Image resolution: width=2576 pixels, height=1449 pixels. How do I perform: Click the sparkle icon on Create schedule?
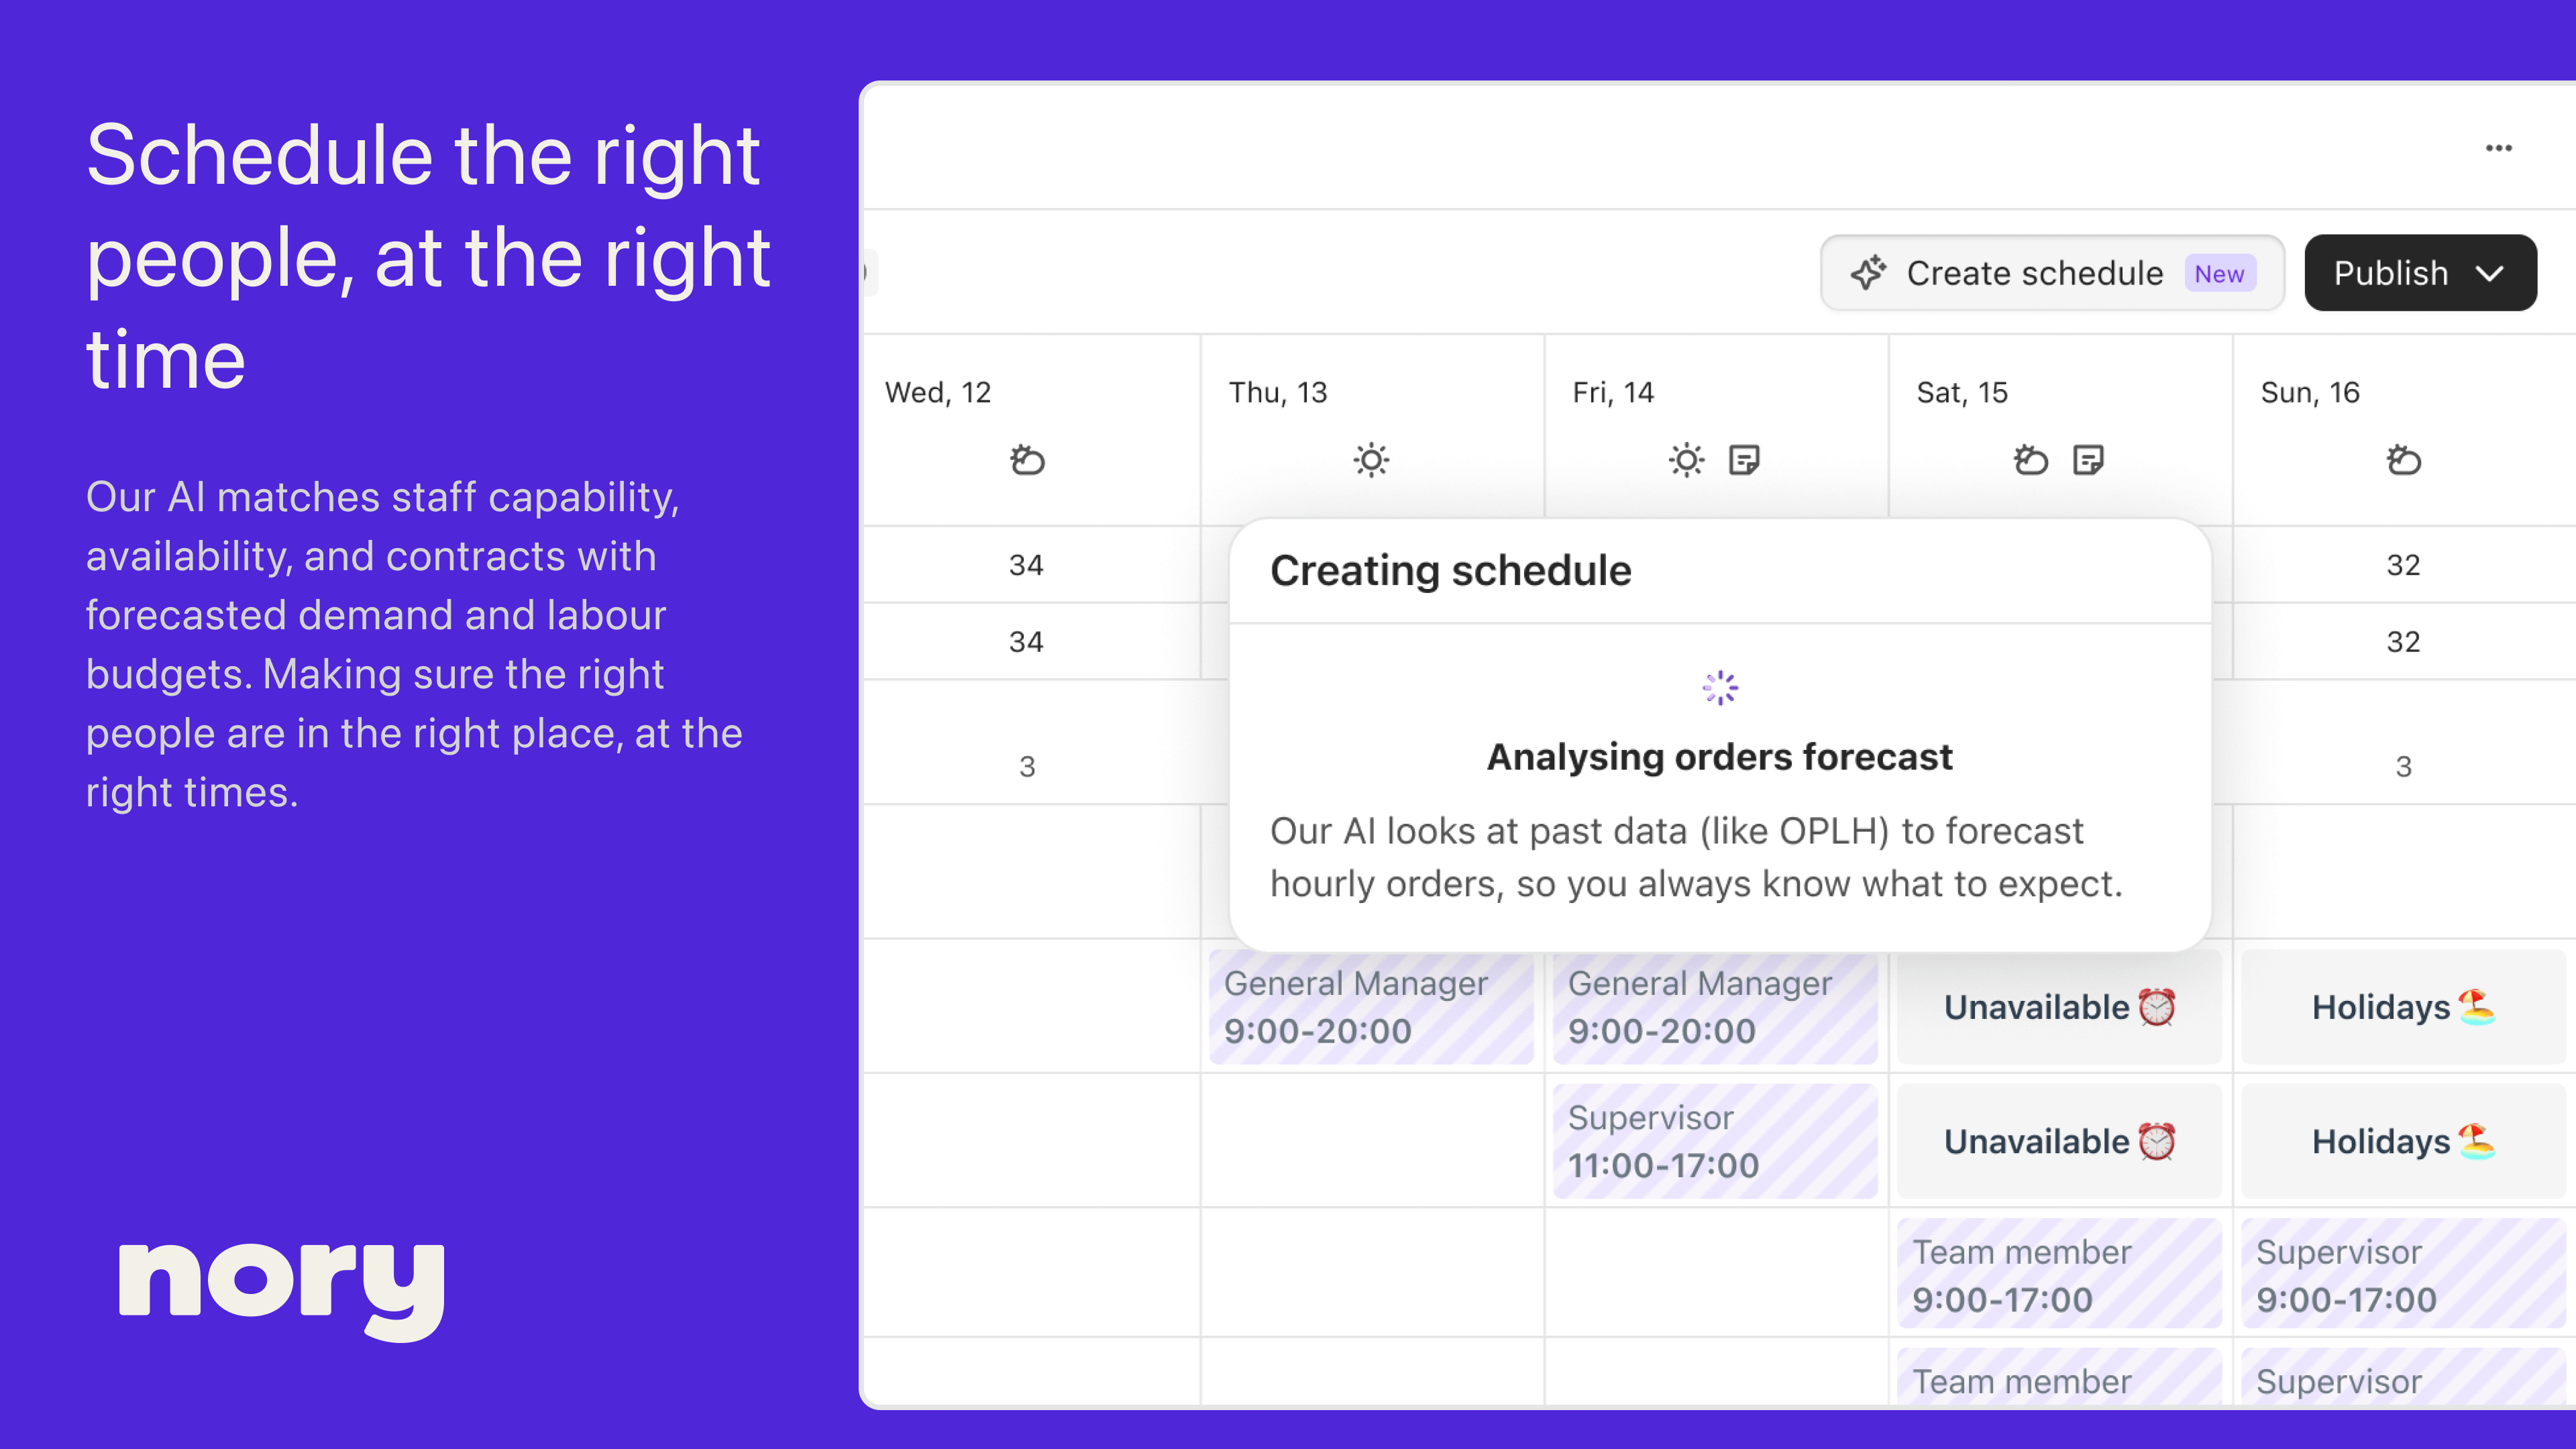[1867, 273]
